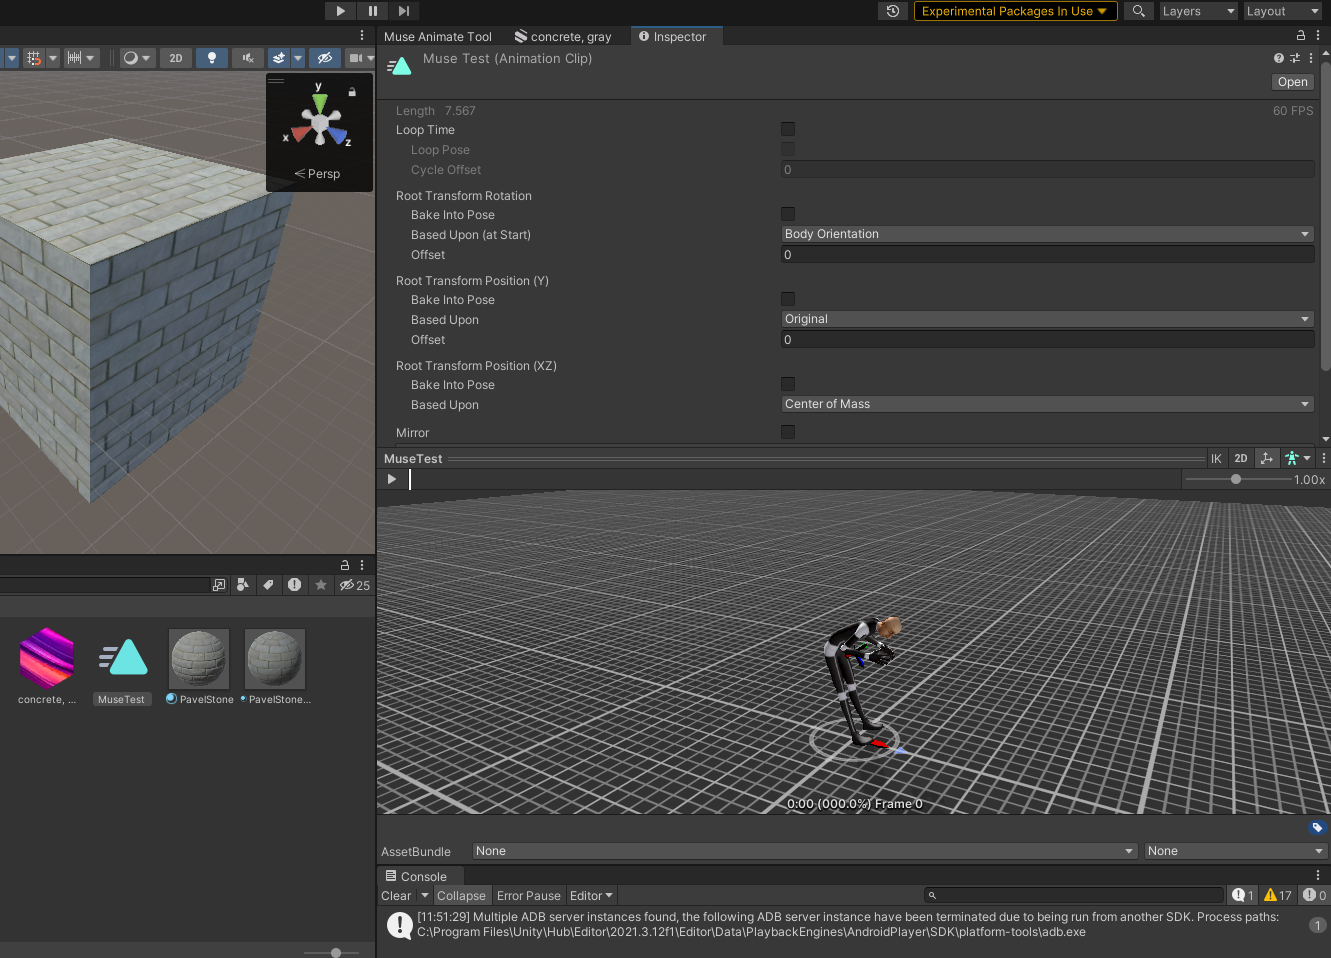Enable the Mirror checkbox
1331x958 pixels.
pyautogui.click(x=788, y=432)
